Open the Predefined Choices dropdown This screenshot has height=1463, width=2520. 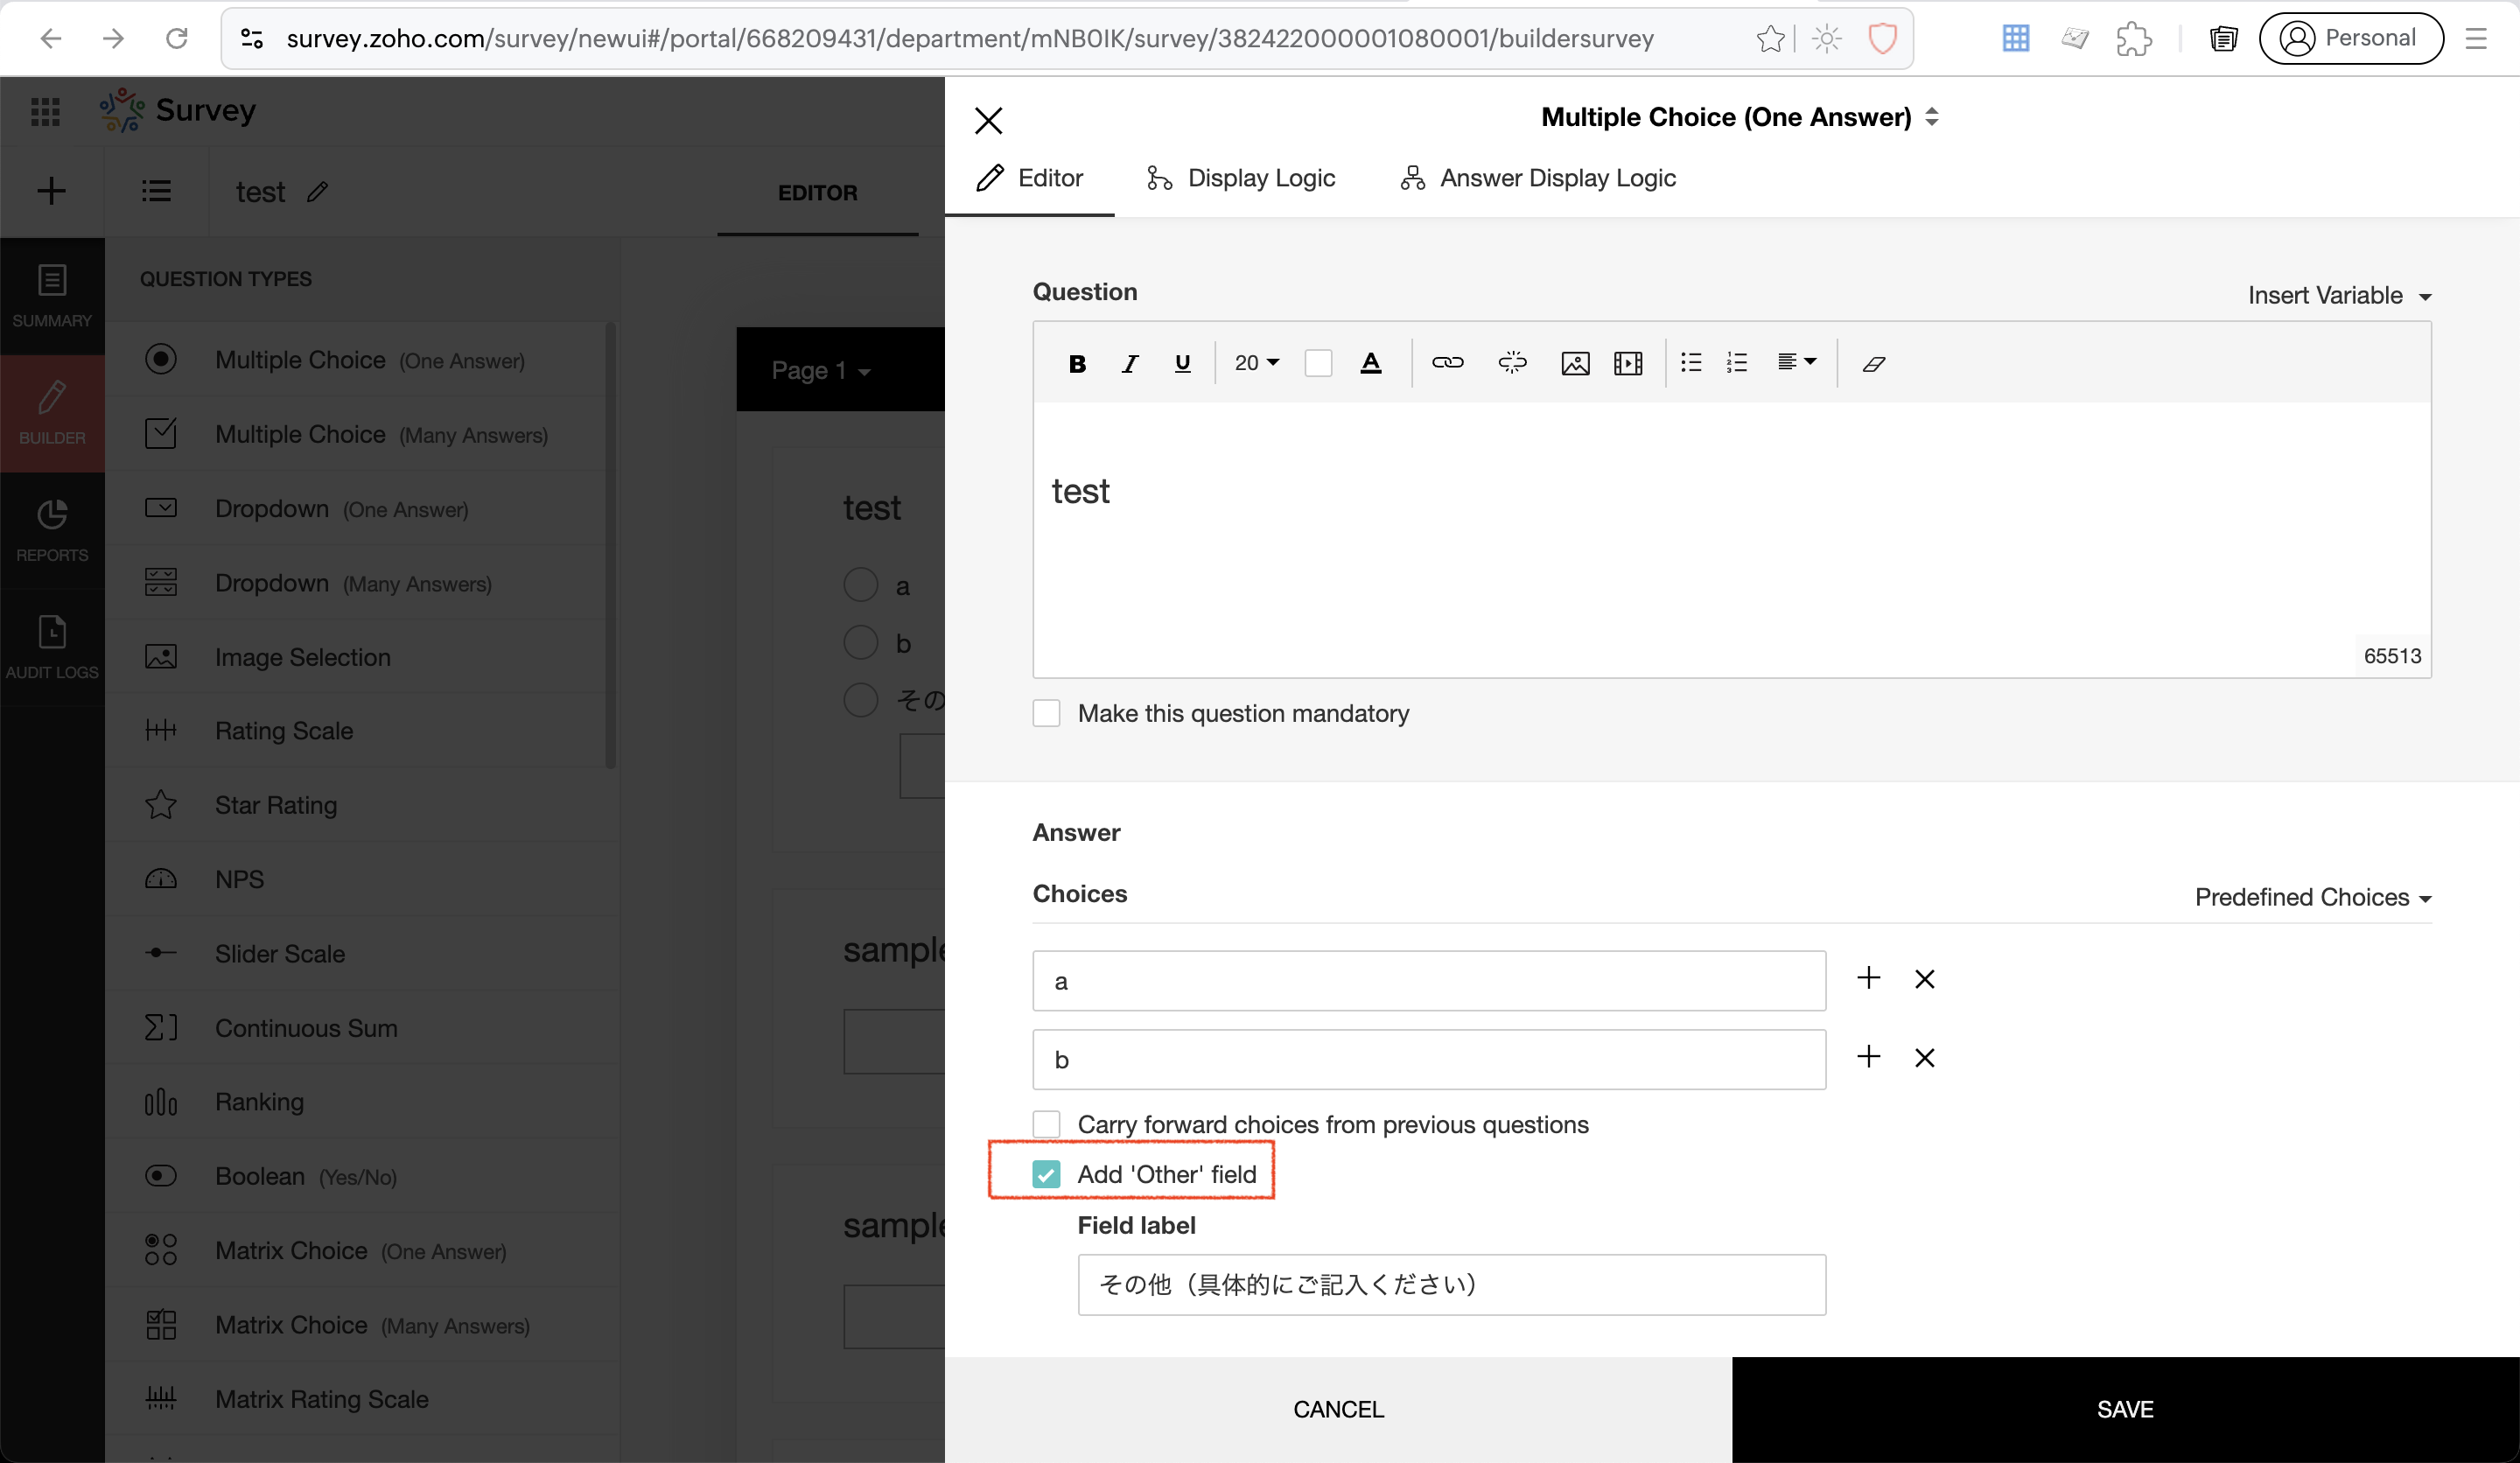[2312, 897]
